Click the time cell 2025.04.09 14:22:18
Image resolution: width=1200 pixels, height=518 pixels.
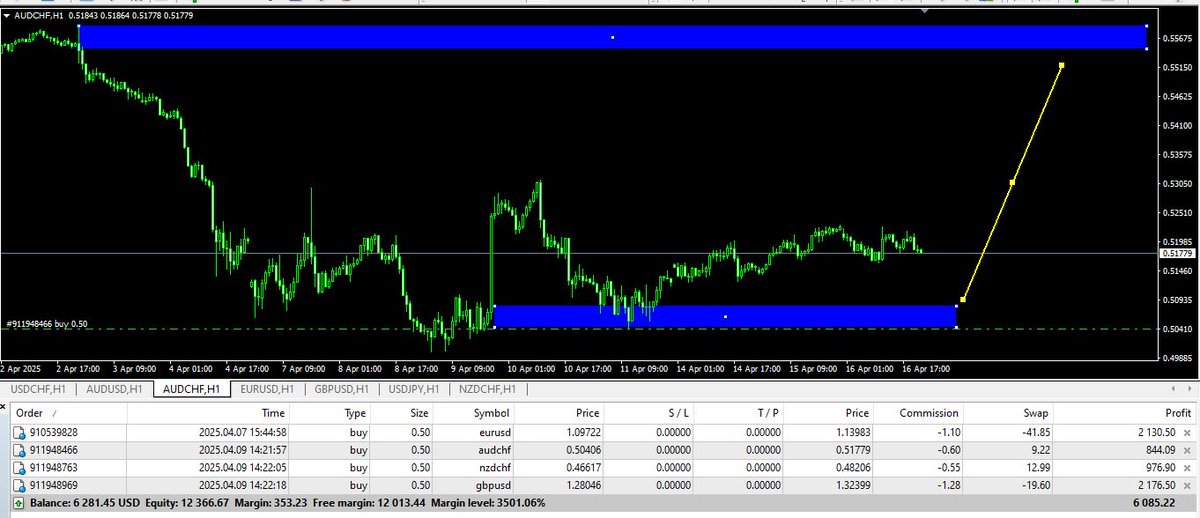click(x=243, y=485)
